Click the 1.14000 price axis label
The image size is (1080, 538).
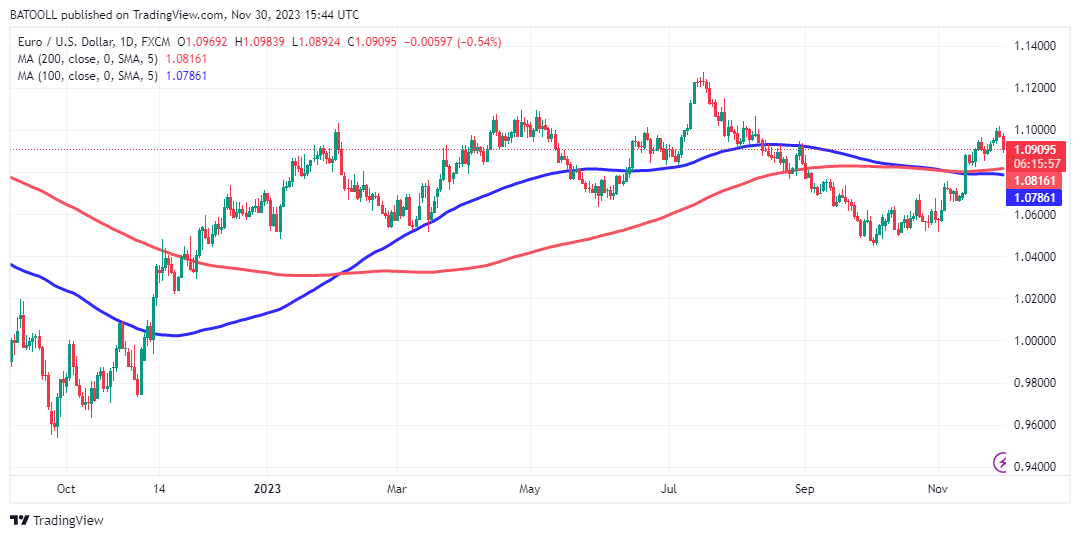[x=1036, y=46]
